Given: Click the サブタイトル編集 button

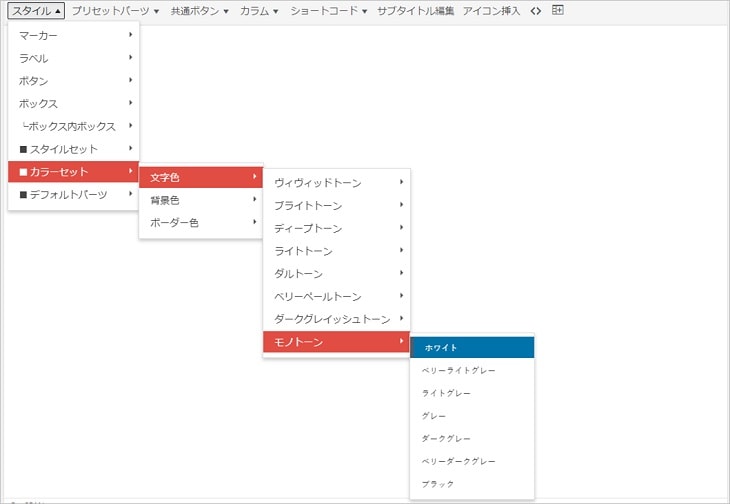Looking at the screenshot, I should click(x=415, y=11).
